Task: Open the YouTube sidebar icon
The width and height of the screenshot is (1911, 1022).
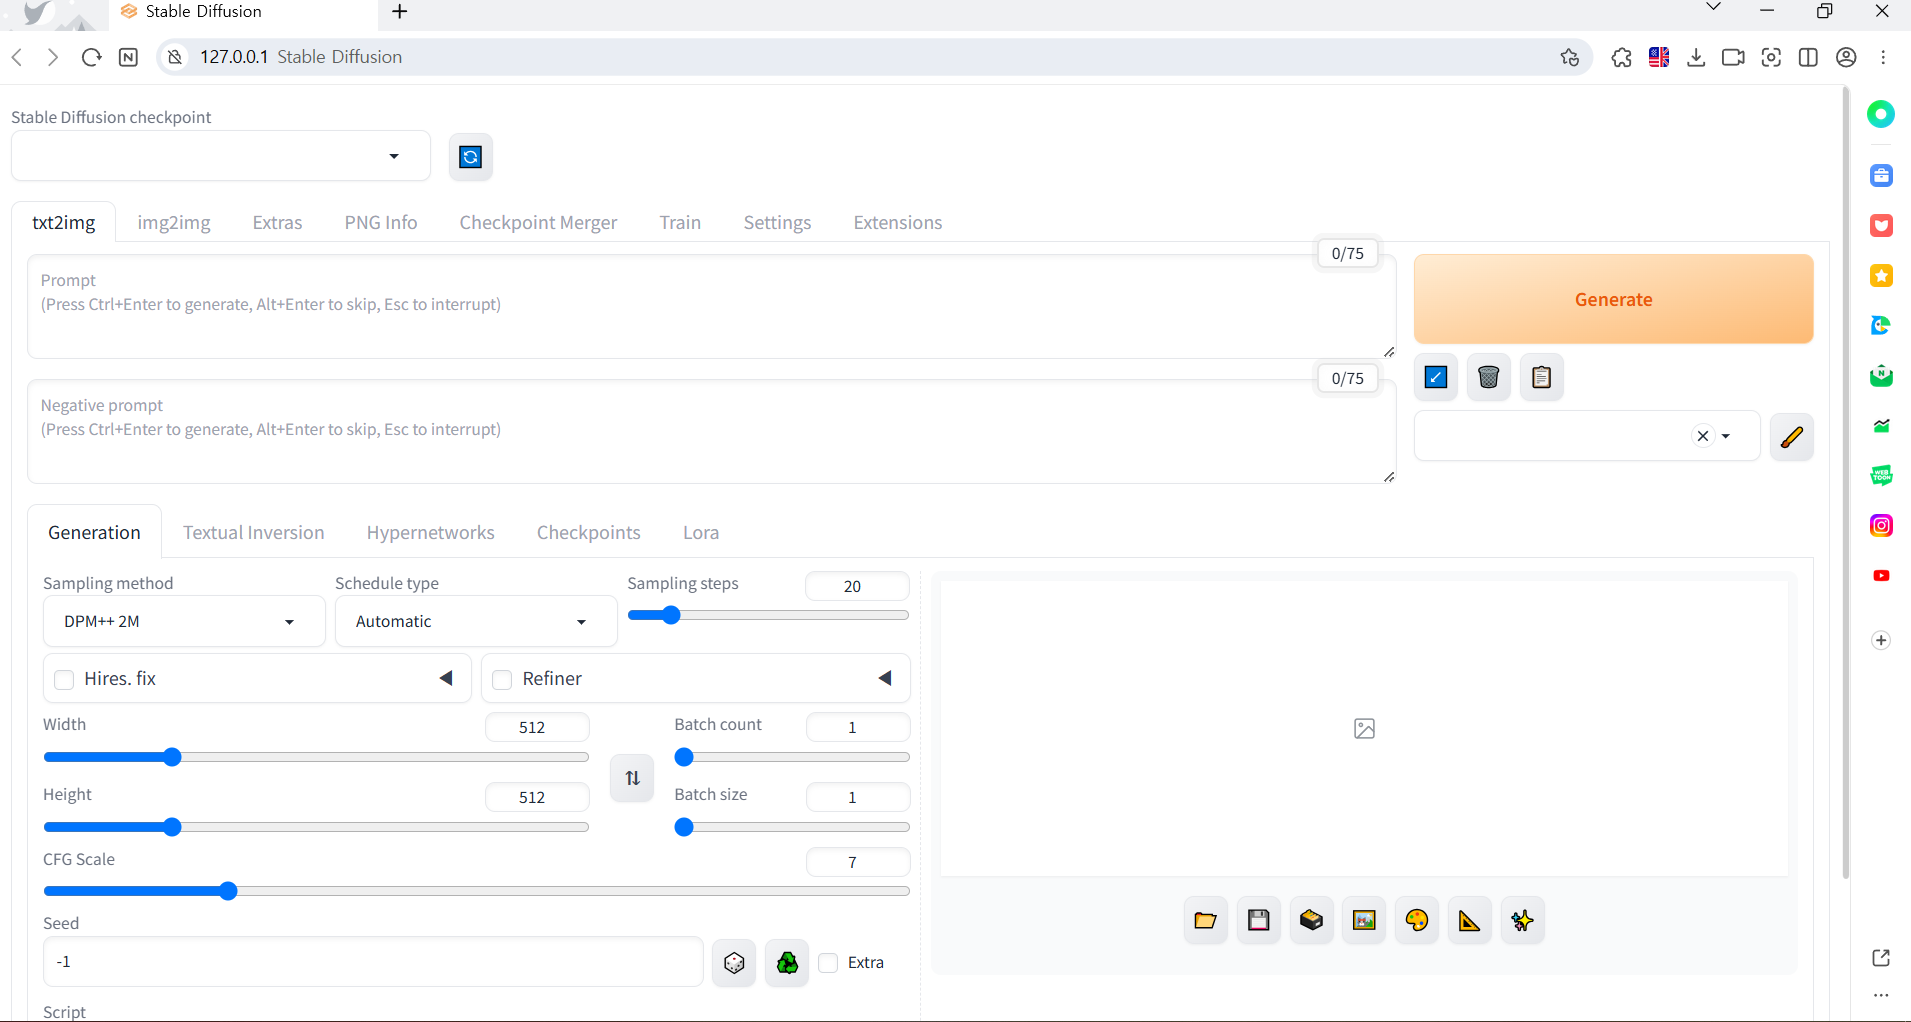Action: [1881, 575]
